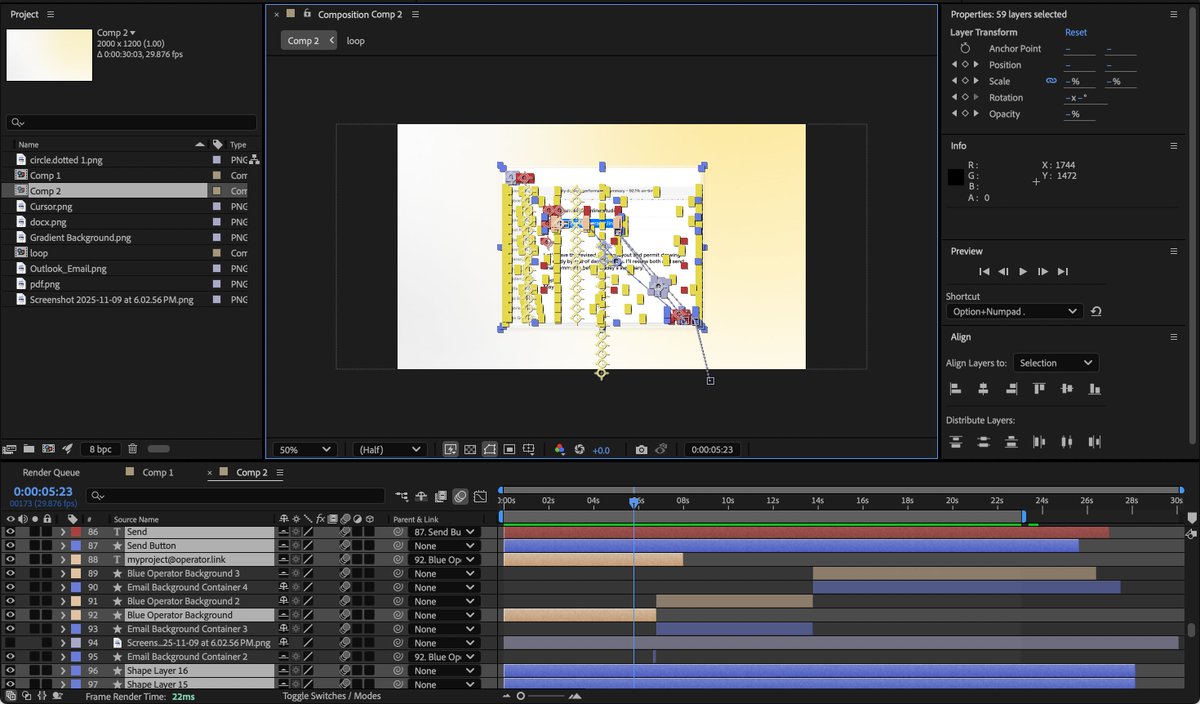Show the hidden Screenshot layer 94

tap(10, 643)
